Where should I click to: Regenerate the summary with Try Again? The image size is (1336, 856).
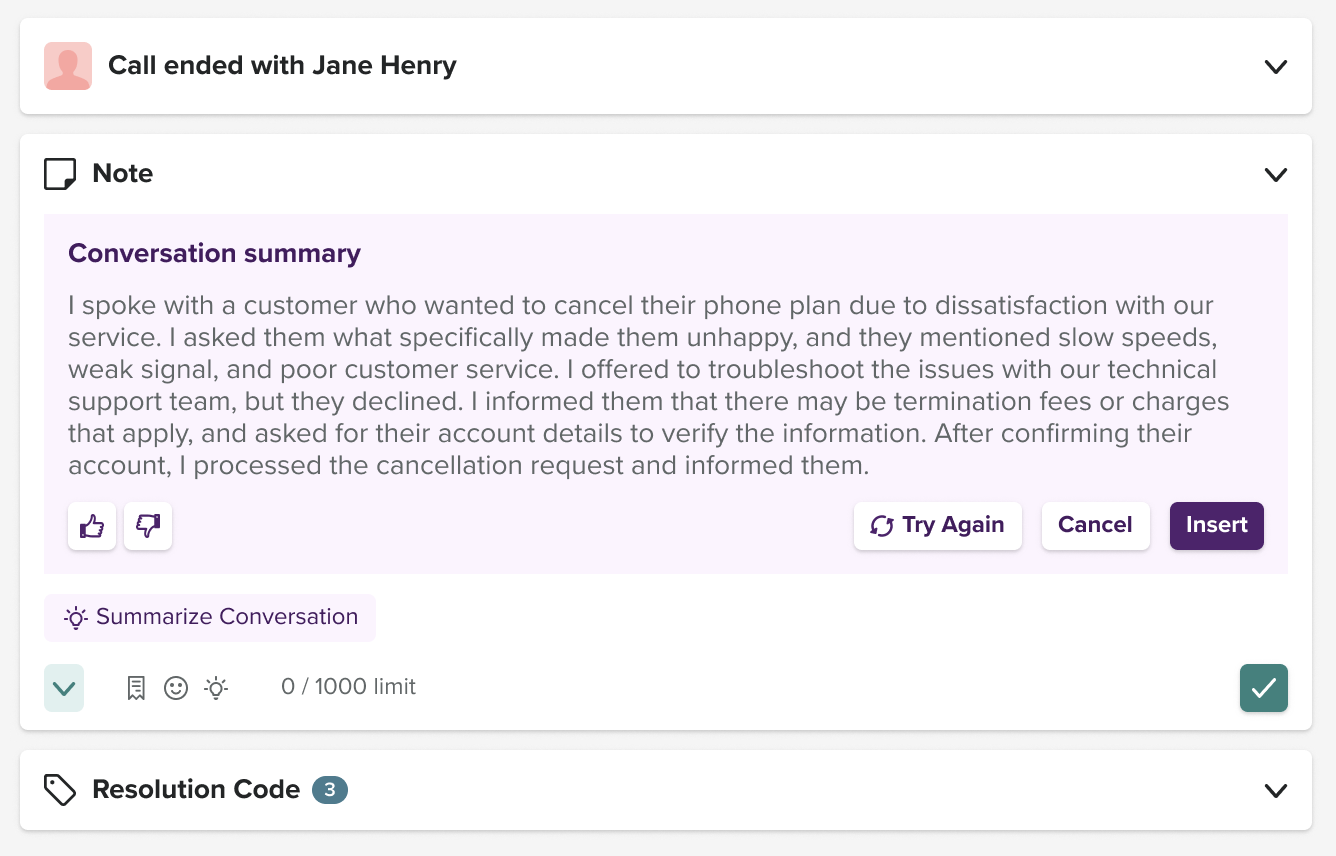(937, 525)
